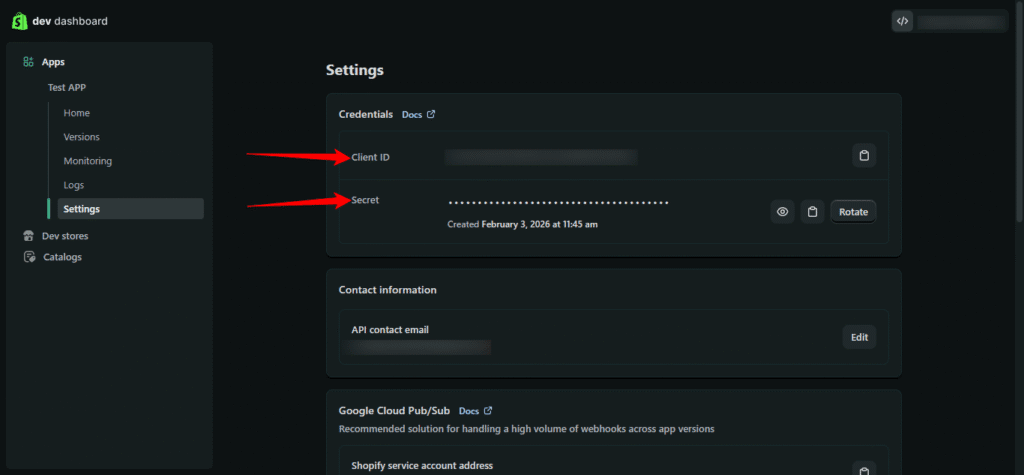Click the Settings page heading
Image resolution: width=1024 pixels, height=475 pixels.
tap(355, 70)
